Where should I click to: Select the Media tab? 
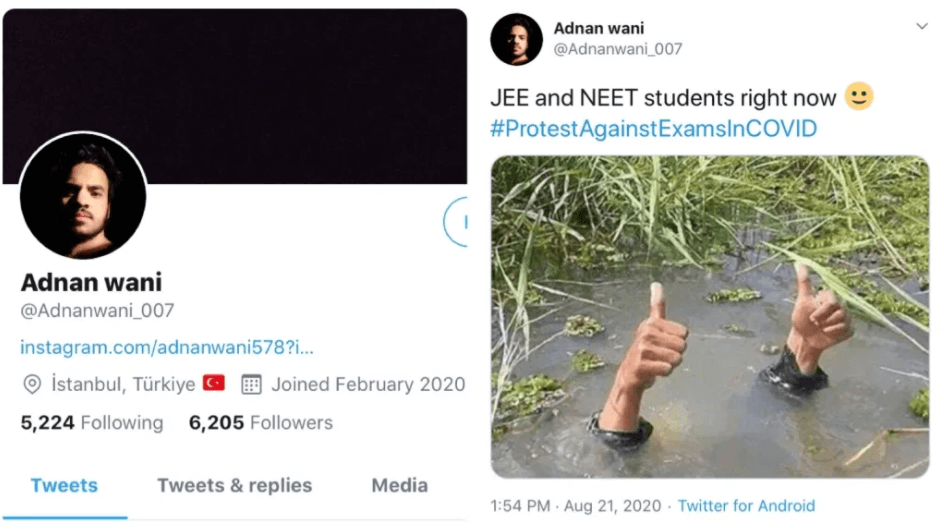(399, 486)
